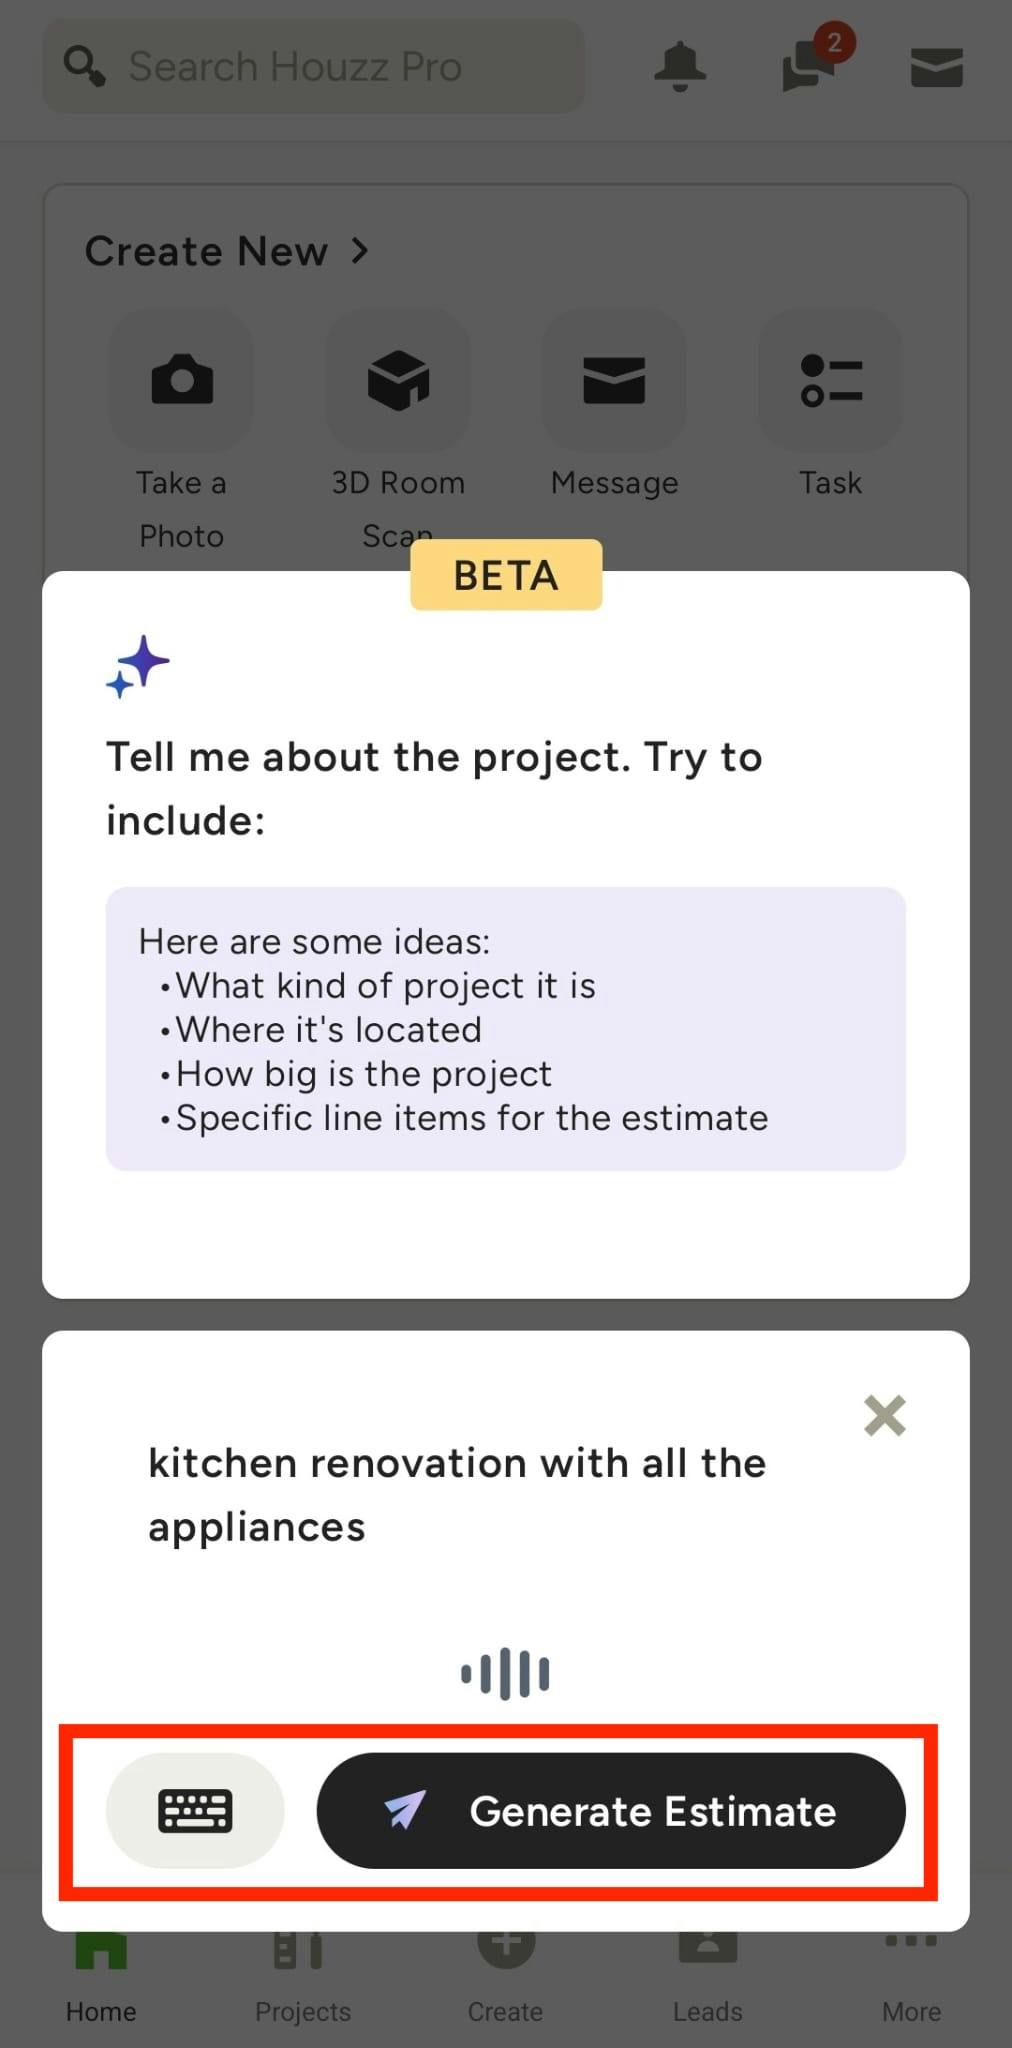Tap the voice waveform indicator

click(x=505, y=1673)
